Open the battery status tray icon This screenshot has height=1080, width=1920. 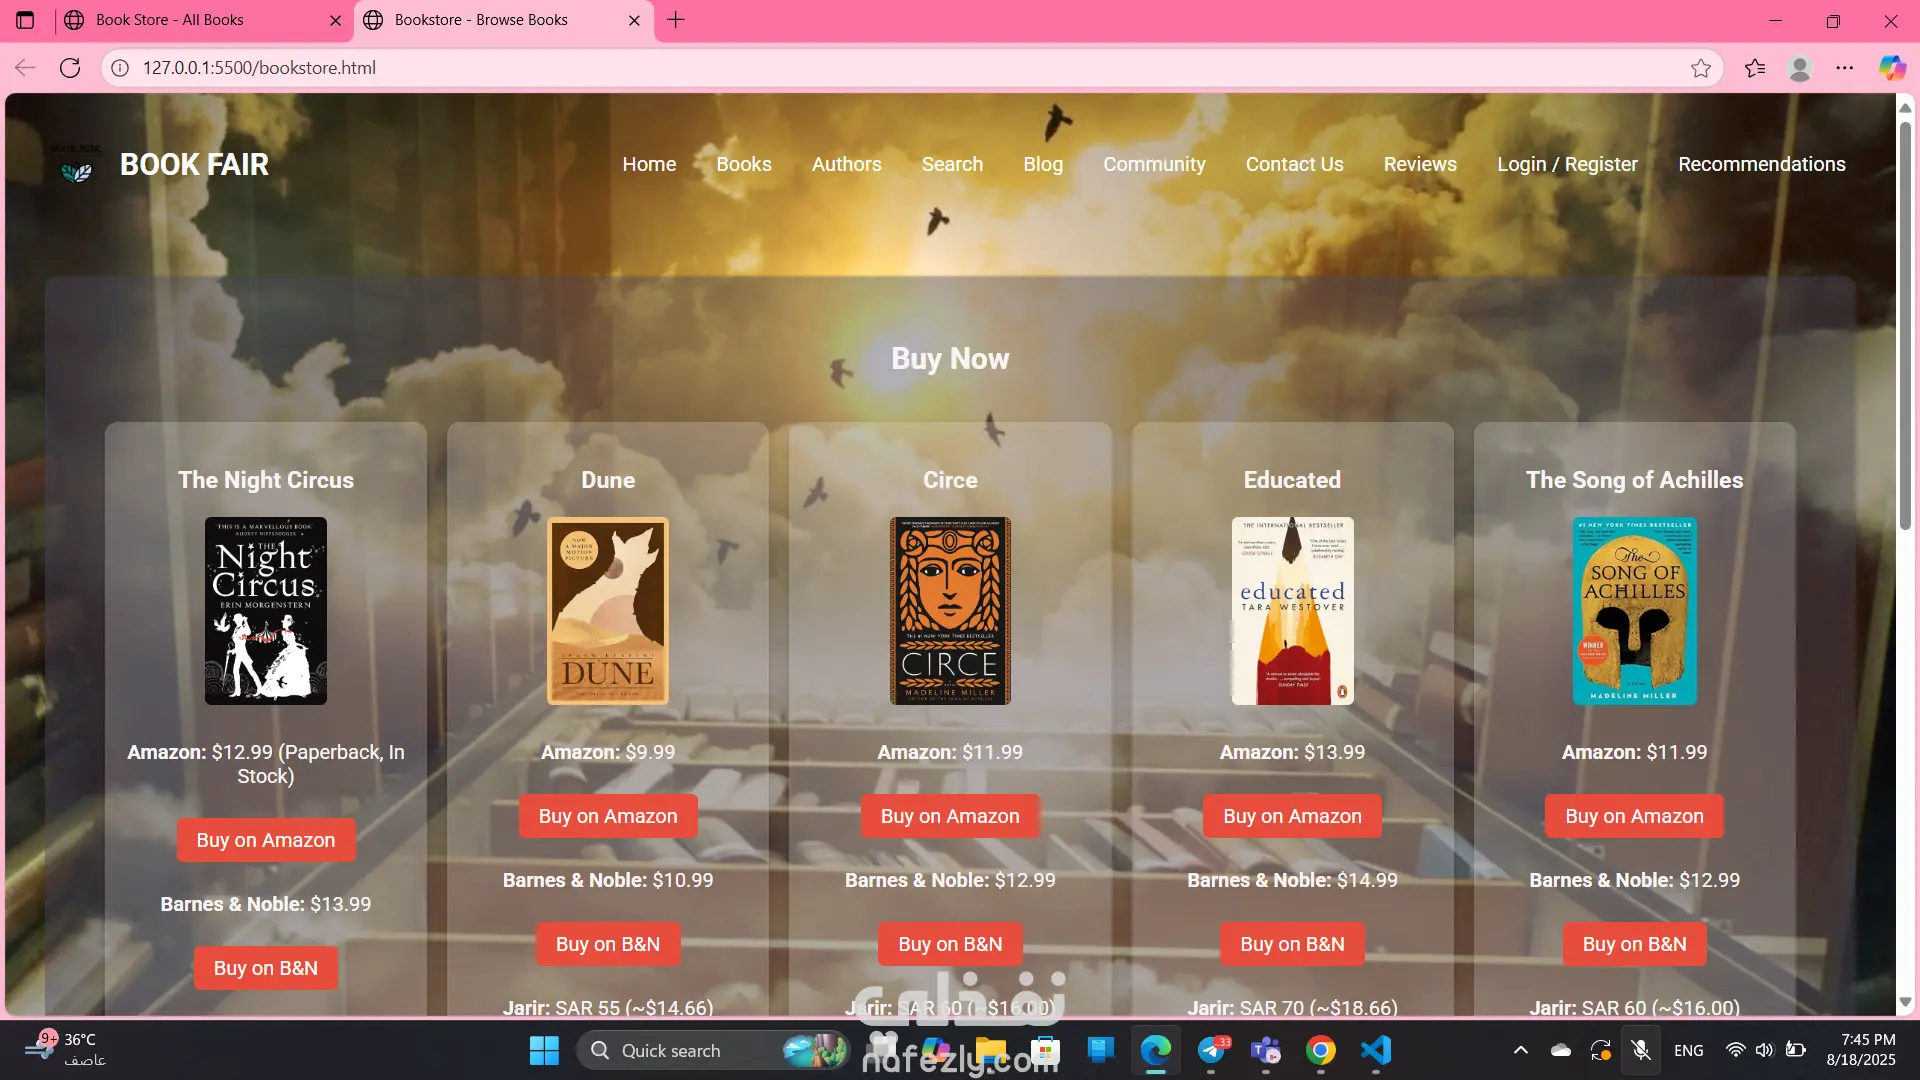pos(1797,1050)
